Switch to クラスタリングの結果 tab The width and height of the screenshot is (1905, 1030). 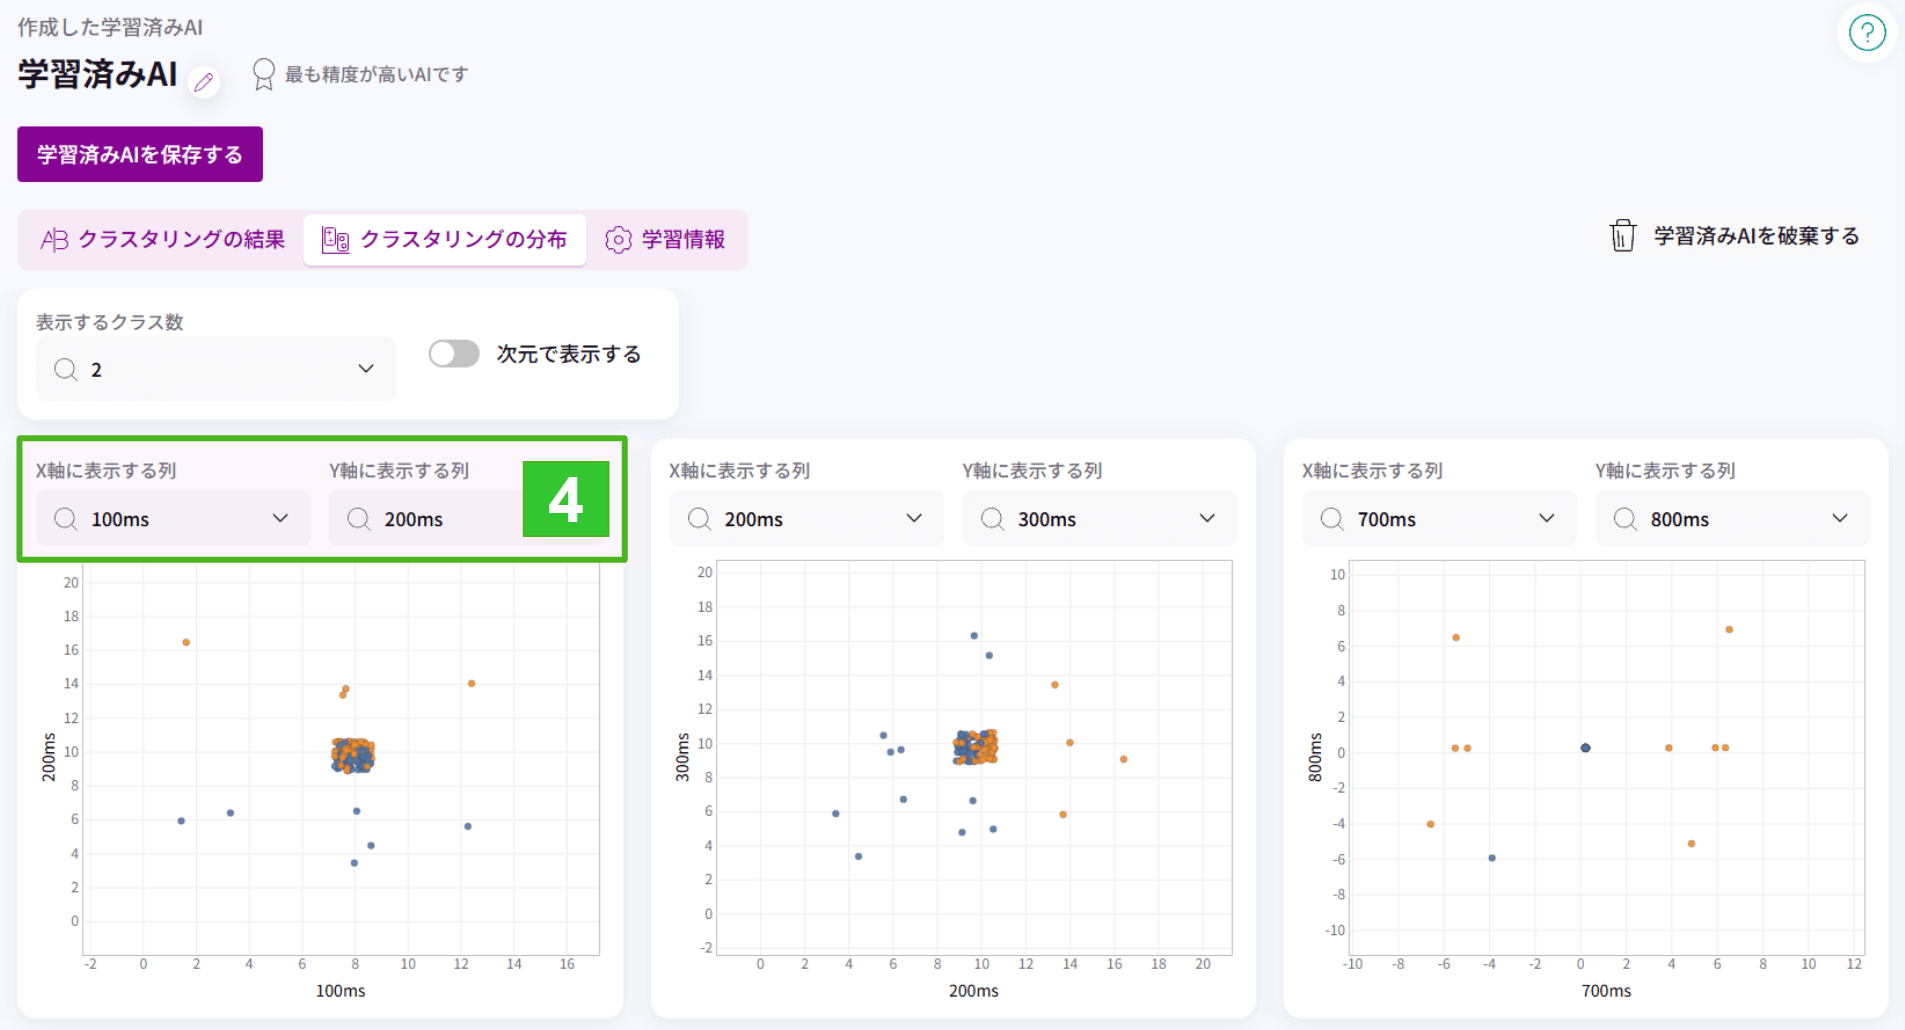pos(163,240)
